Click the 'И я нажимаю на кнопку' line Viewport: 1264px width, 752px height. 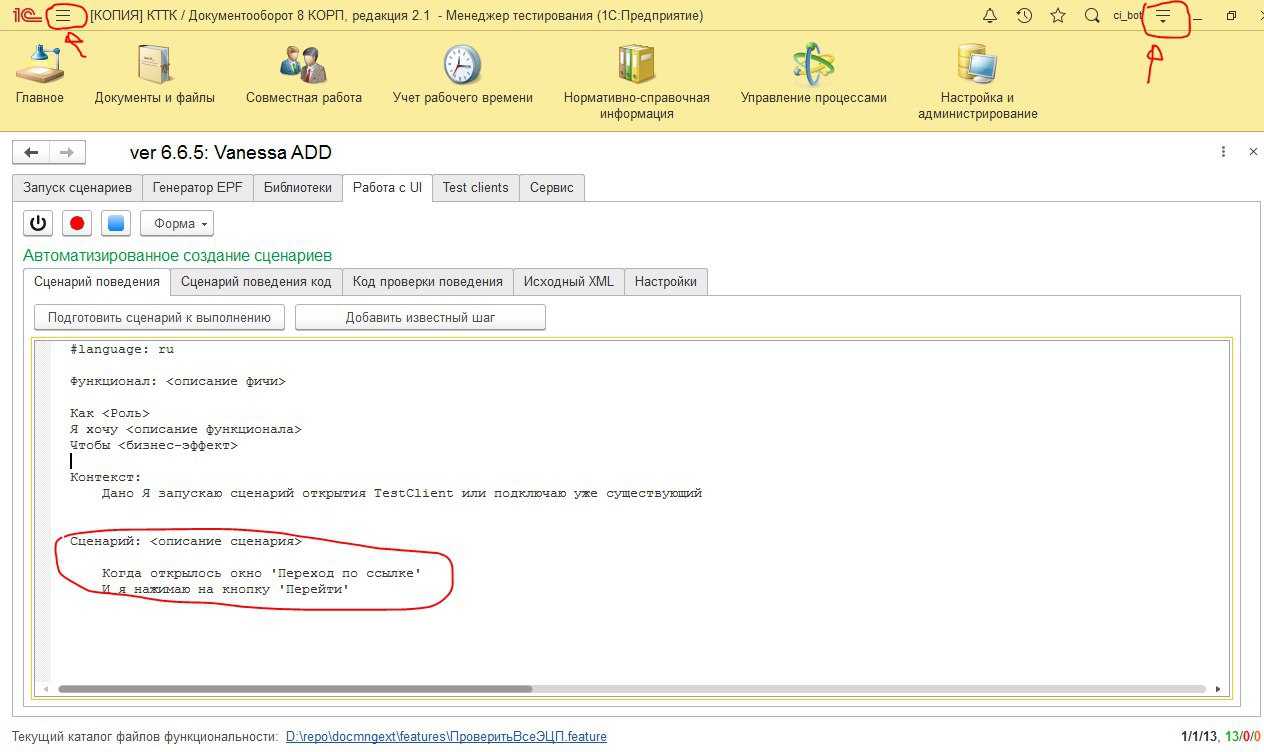(226, 589)
